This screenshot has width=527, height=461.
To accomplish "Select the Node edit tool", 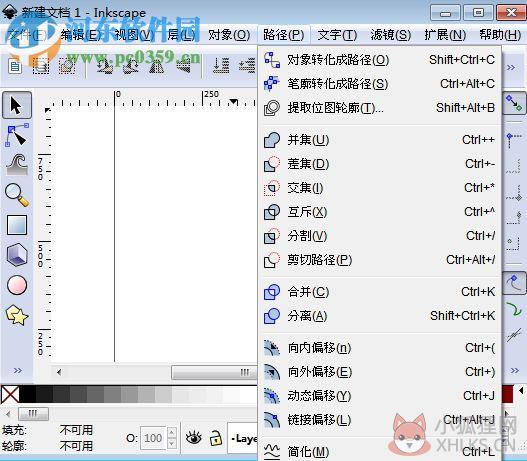I will coord(17,135).
